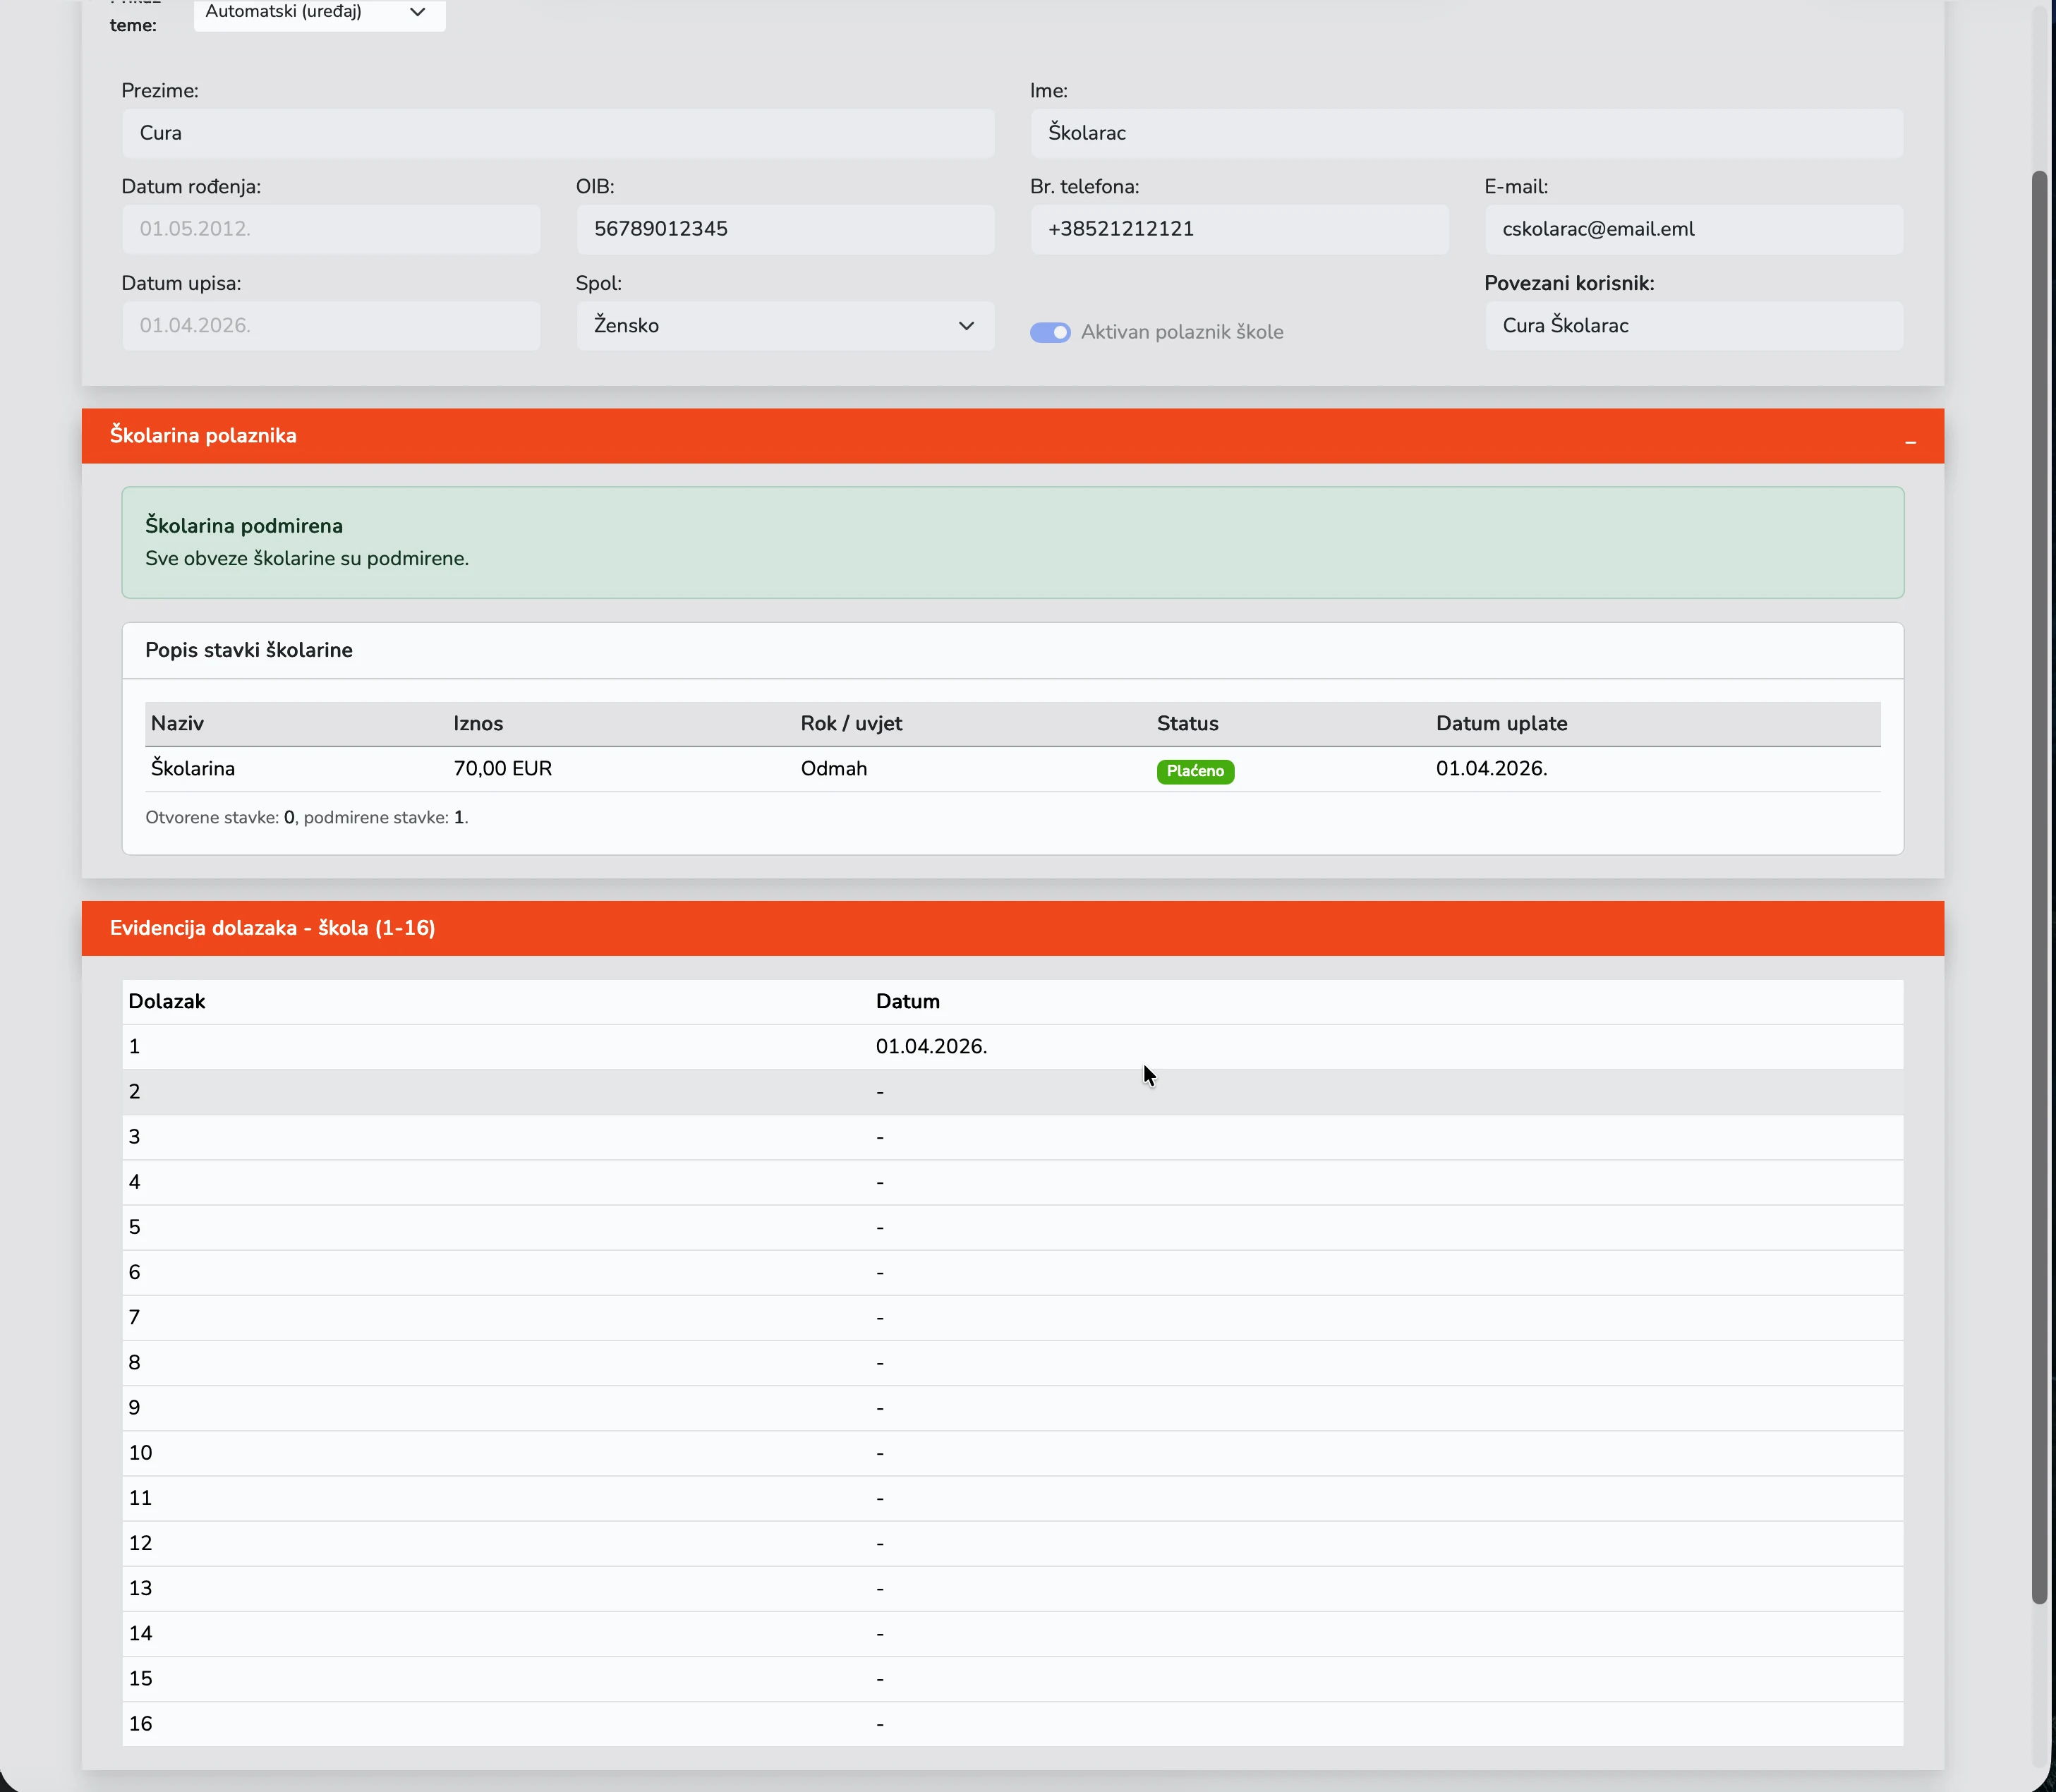
Task: Toggle Aktivan polaznik škole switch
Action: point(1050,332)
